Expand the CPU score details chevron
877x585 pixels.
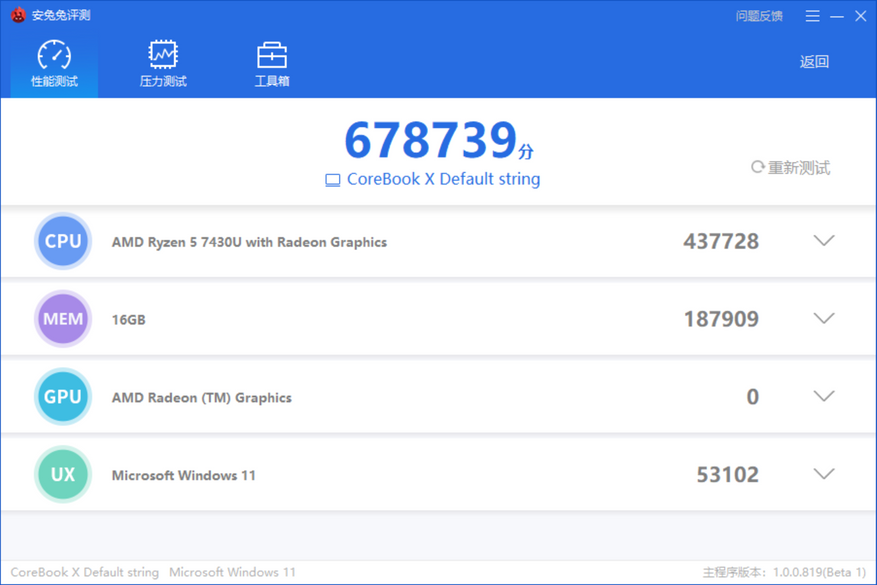824,240
